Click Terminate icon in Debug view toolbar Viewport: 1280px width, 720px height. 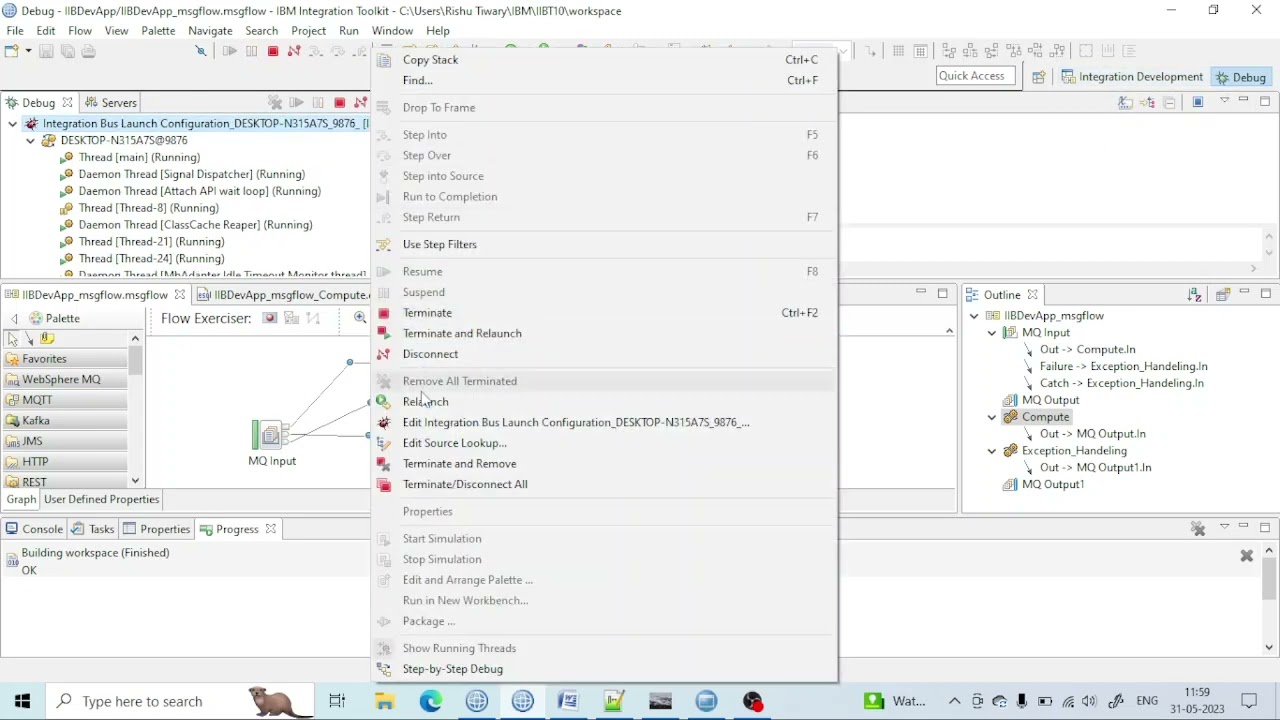(x=339, y=103)
